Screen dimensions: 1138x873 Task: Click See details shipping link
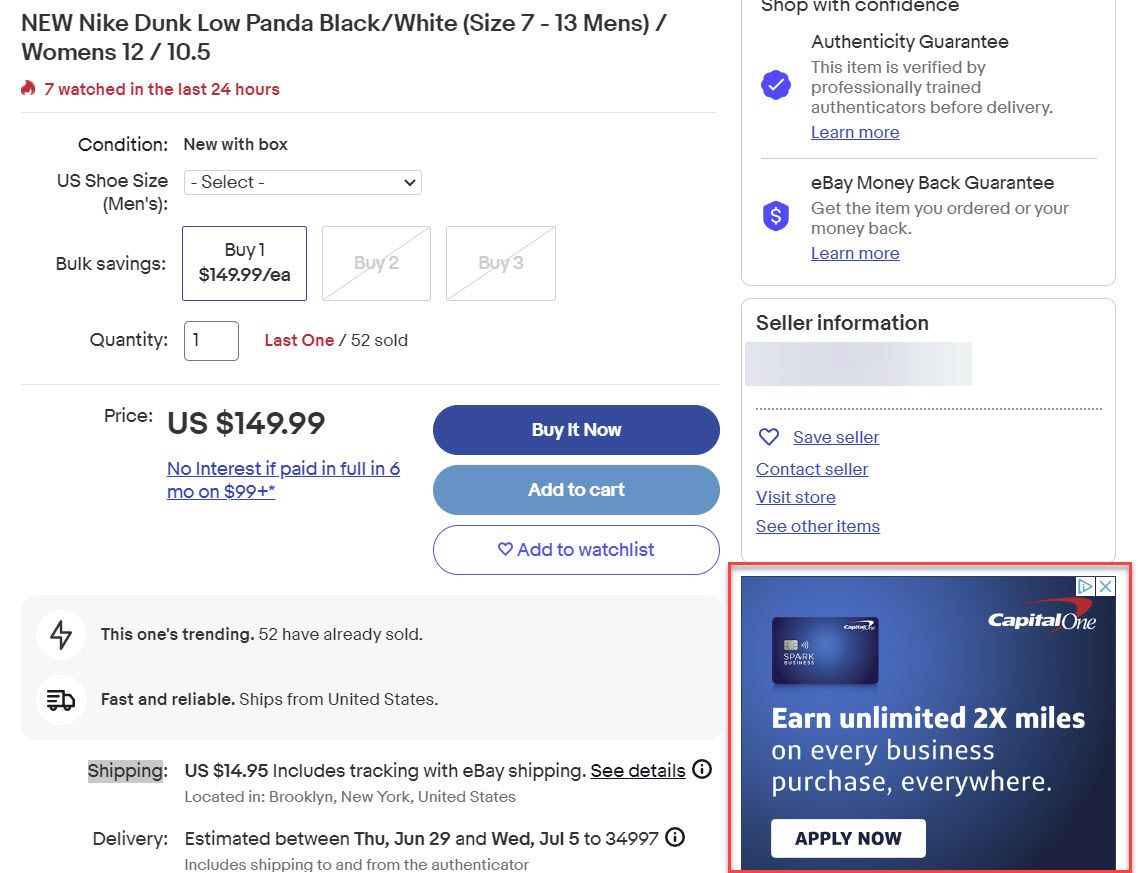(x=638, y=771)
